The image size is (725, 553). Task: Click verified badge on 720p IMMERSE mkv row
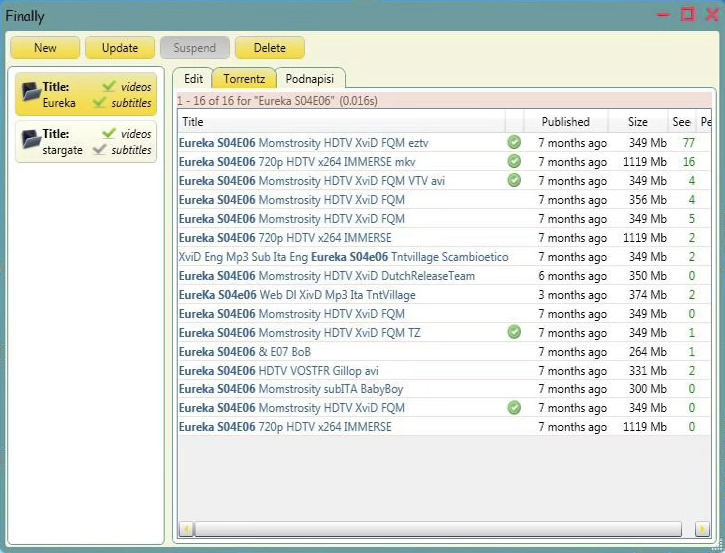tap(514, 161)
